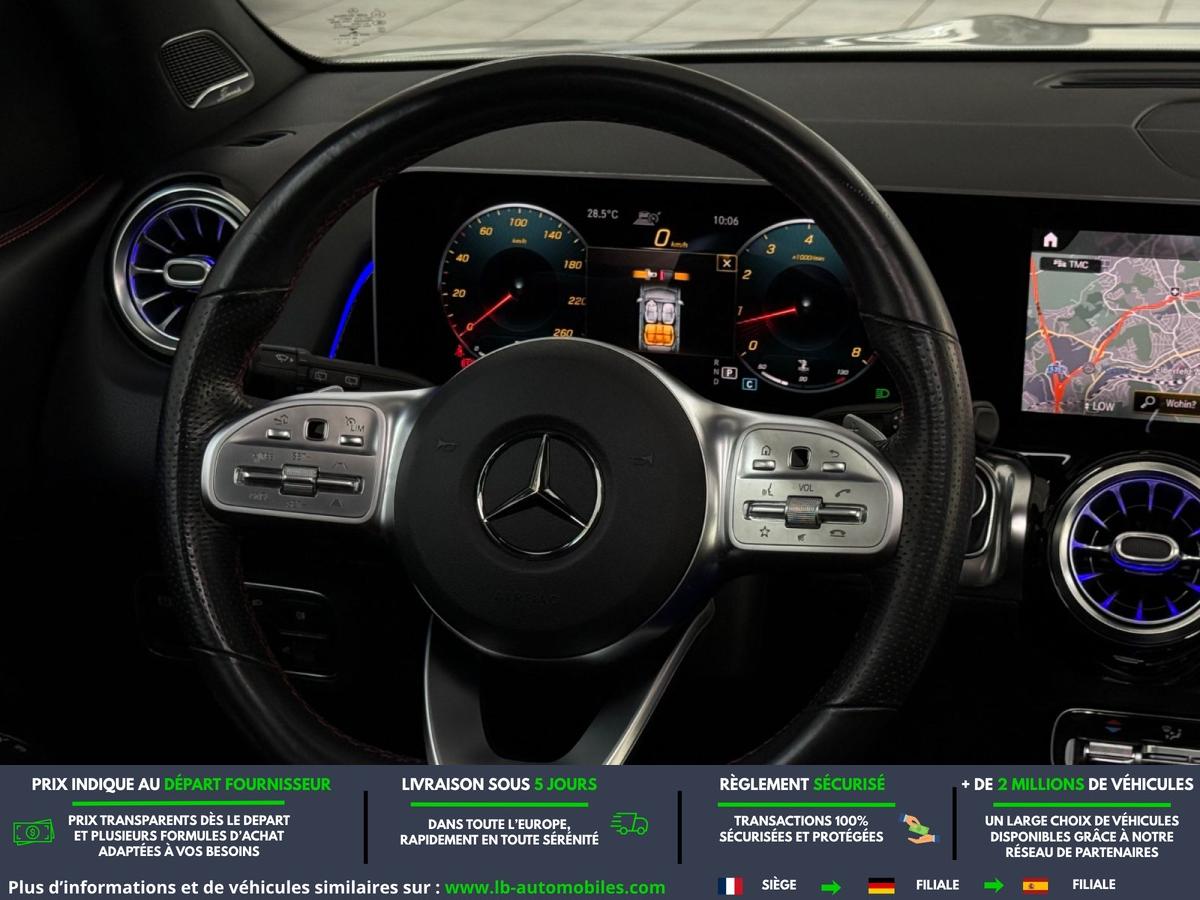The width and height of the screenshot is (1200, 900).
Task: Click the green headlight indicator icon
Action: point(882,393)
